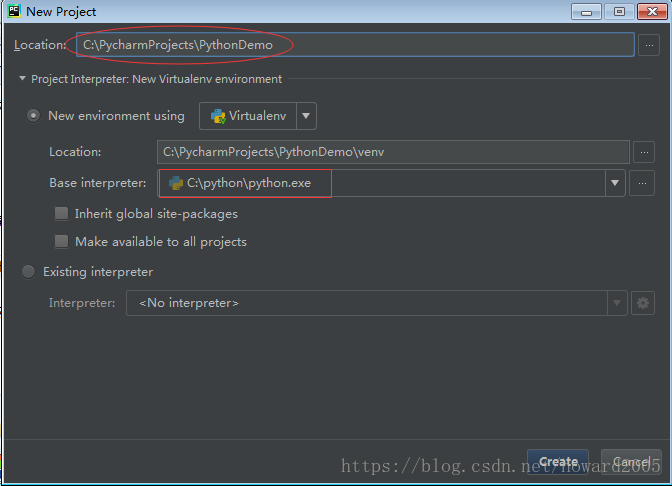Enable Inherit global site-packages checkbox

pos(61,213)
